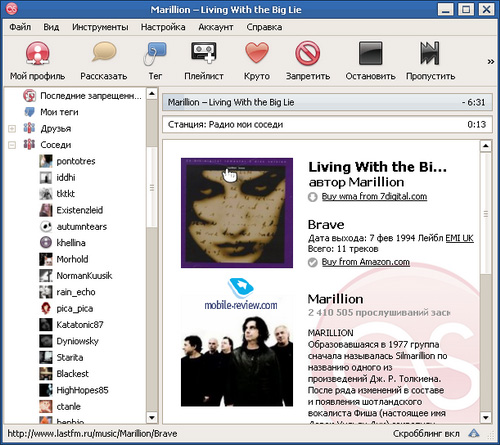
Task: Love the track with Круто heart
Action: 257,53
